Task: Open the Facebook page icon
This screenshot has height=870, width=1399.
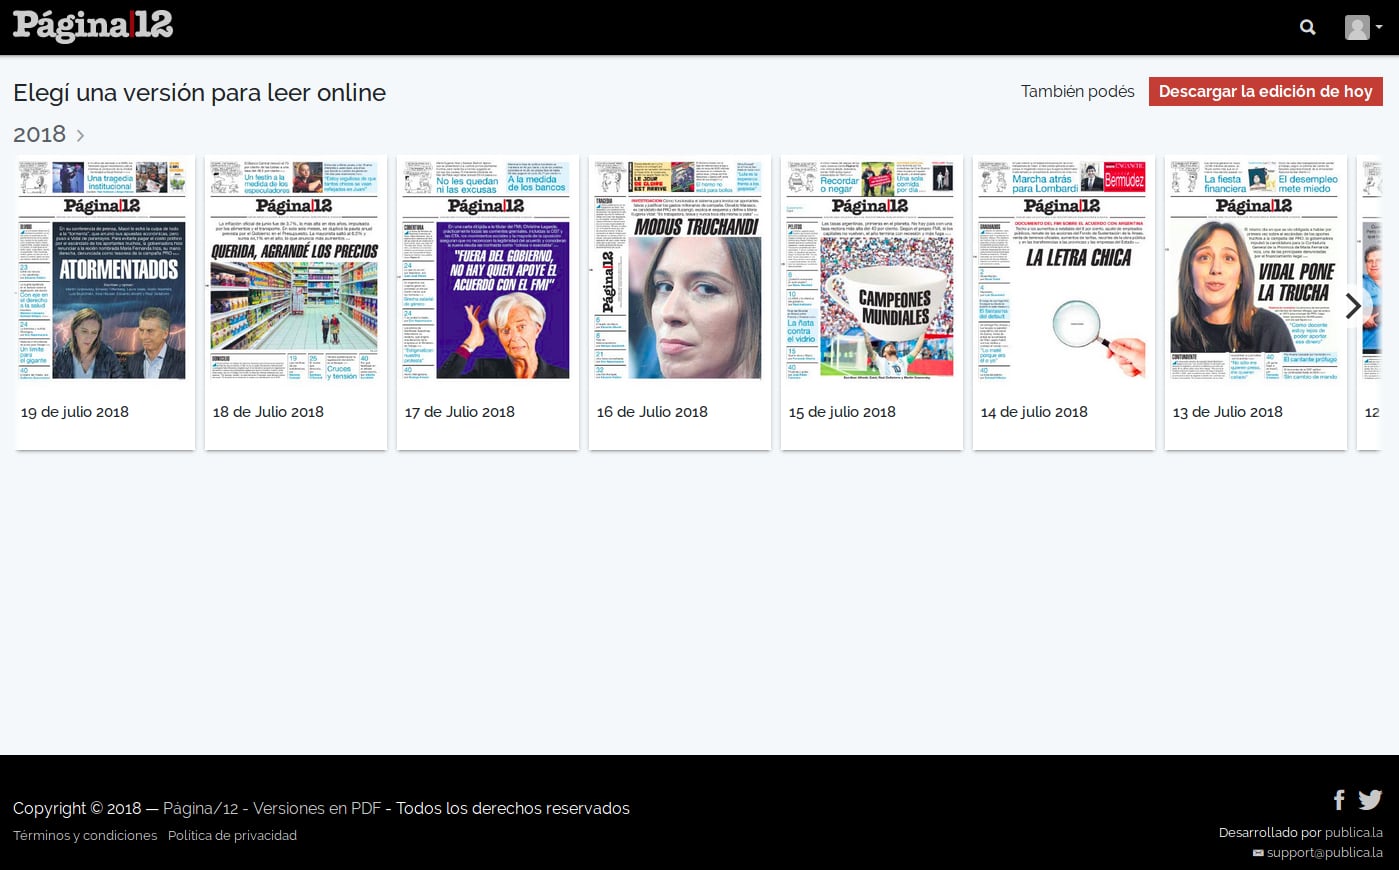Action: (1339, 799)
